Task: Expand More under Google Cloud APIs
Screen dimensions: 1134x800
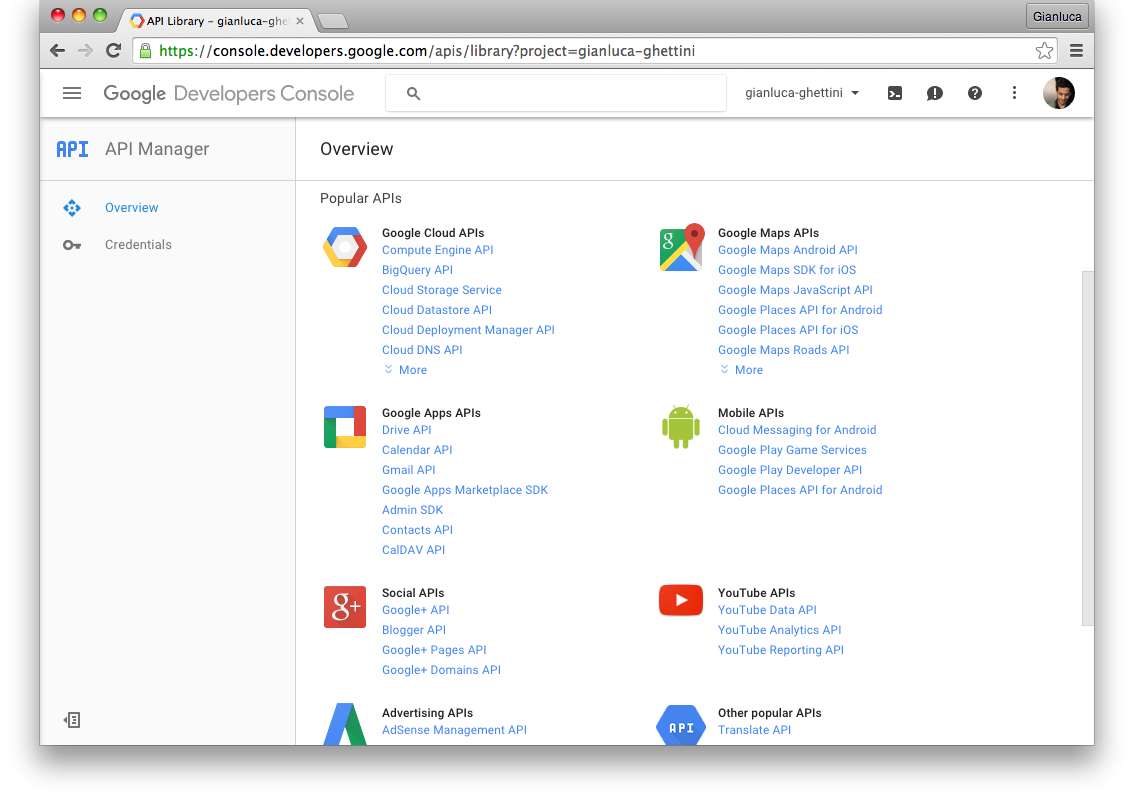Action: [406, 370]
